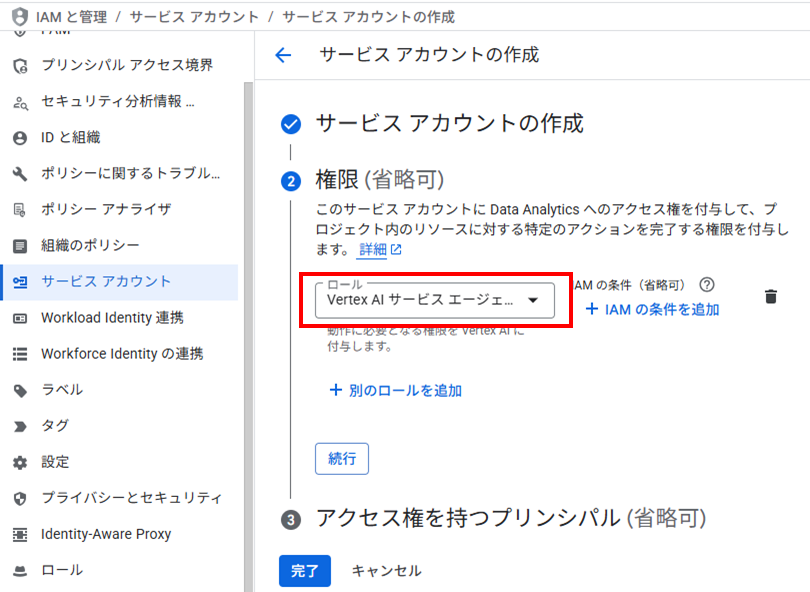This screenshot has height=592, width=810.
Task: Click the shield icon for プライバシーとセキュリティ
Action: pos(19,498)
